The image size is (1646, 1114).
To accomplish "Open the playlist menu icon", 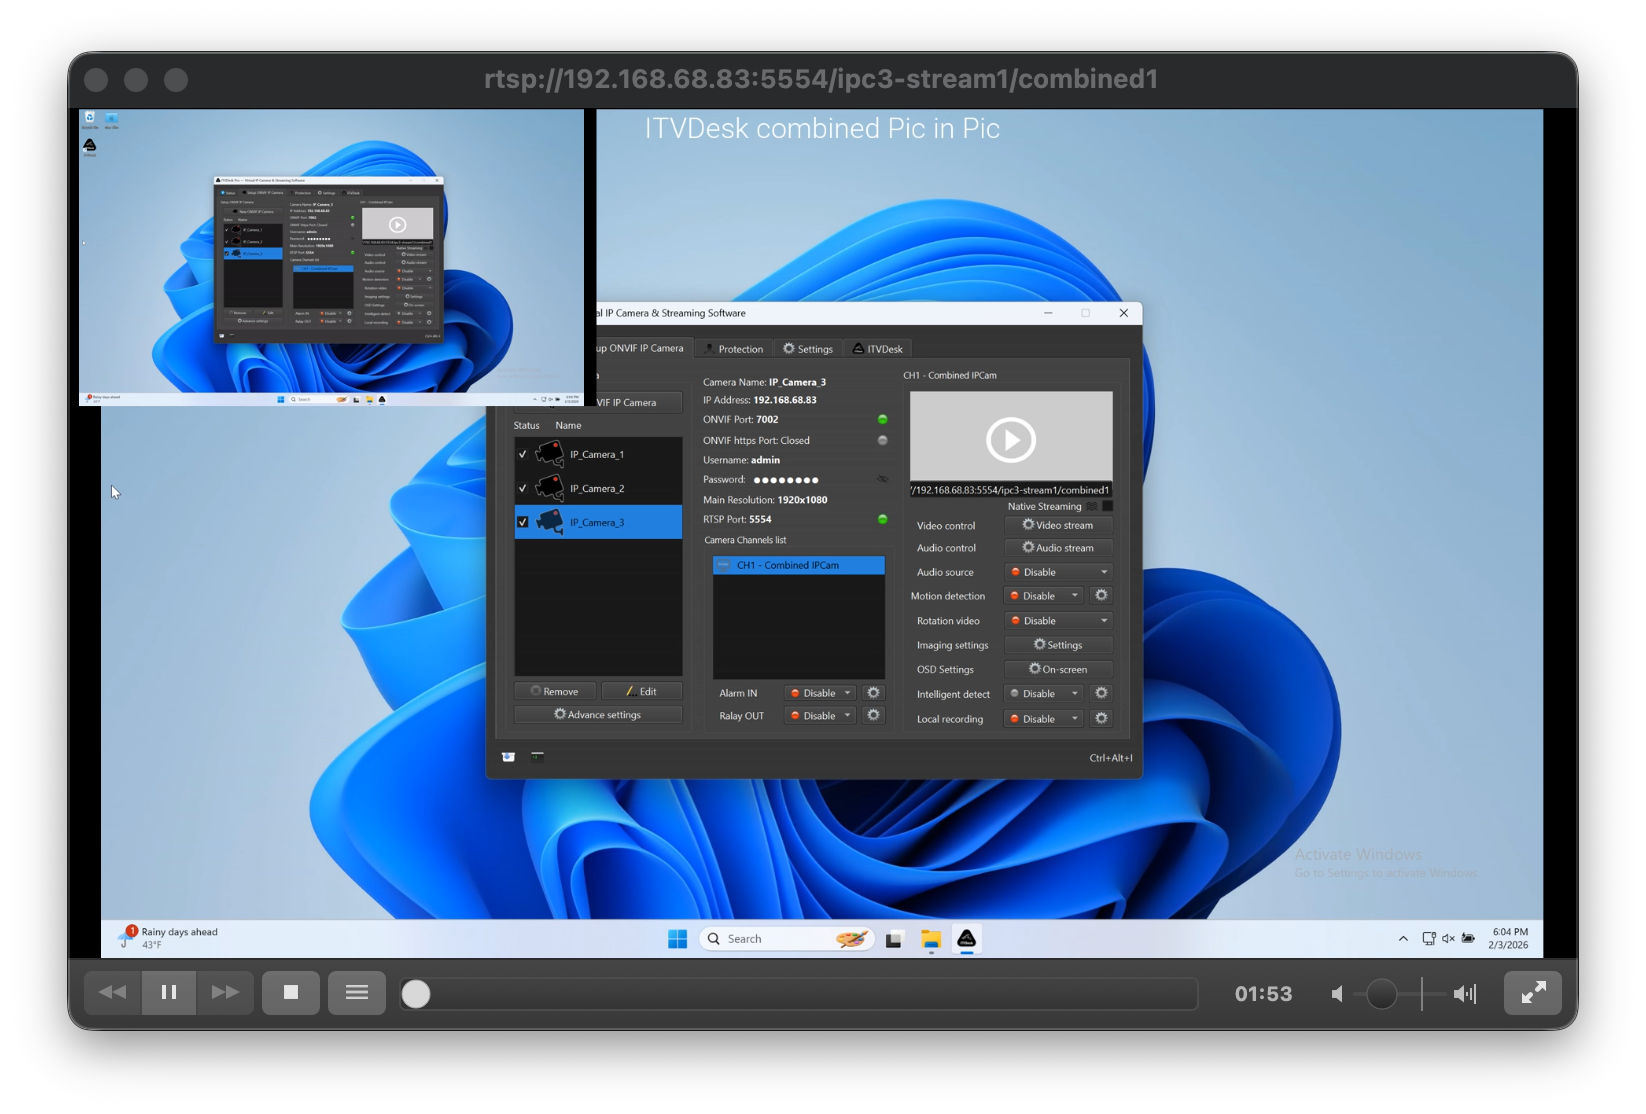I will [x=357, y=993].
